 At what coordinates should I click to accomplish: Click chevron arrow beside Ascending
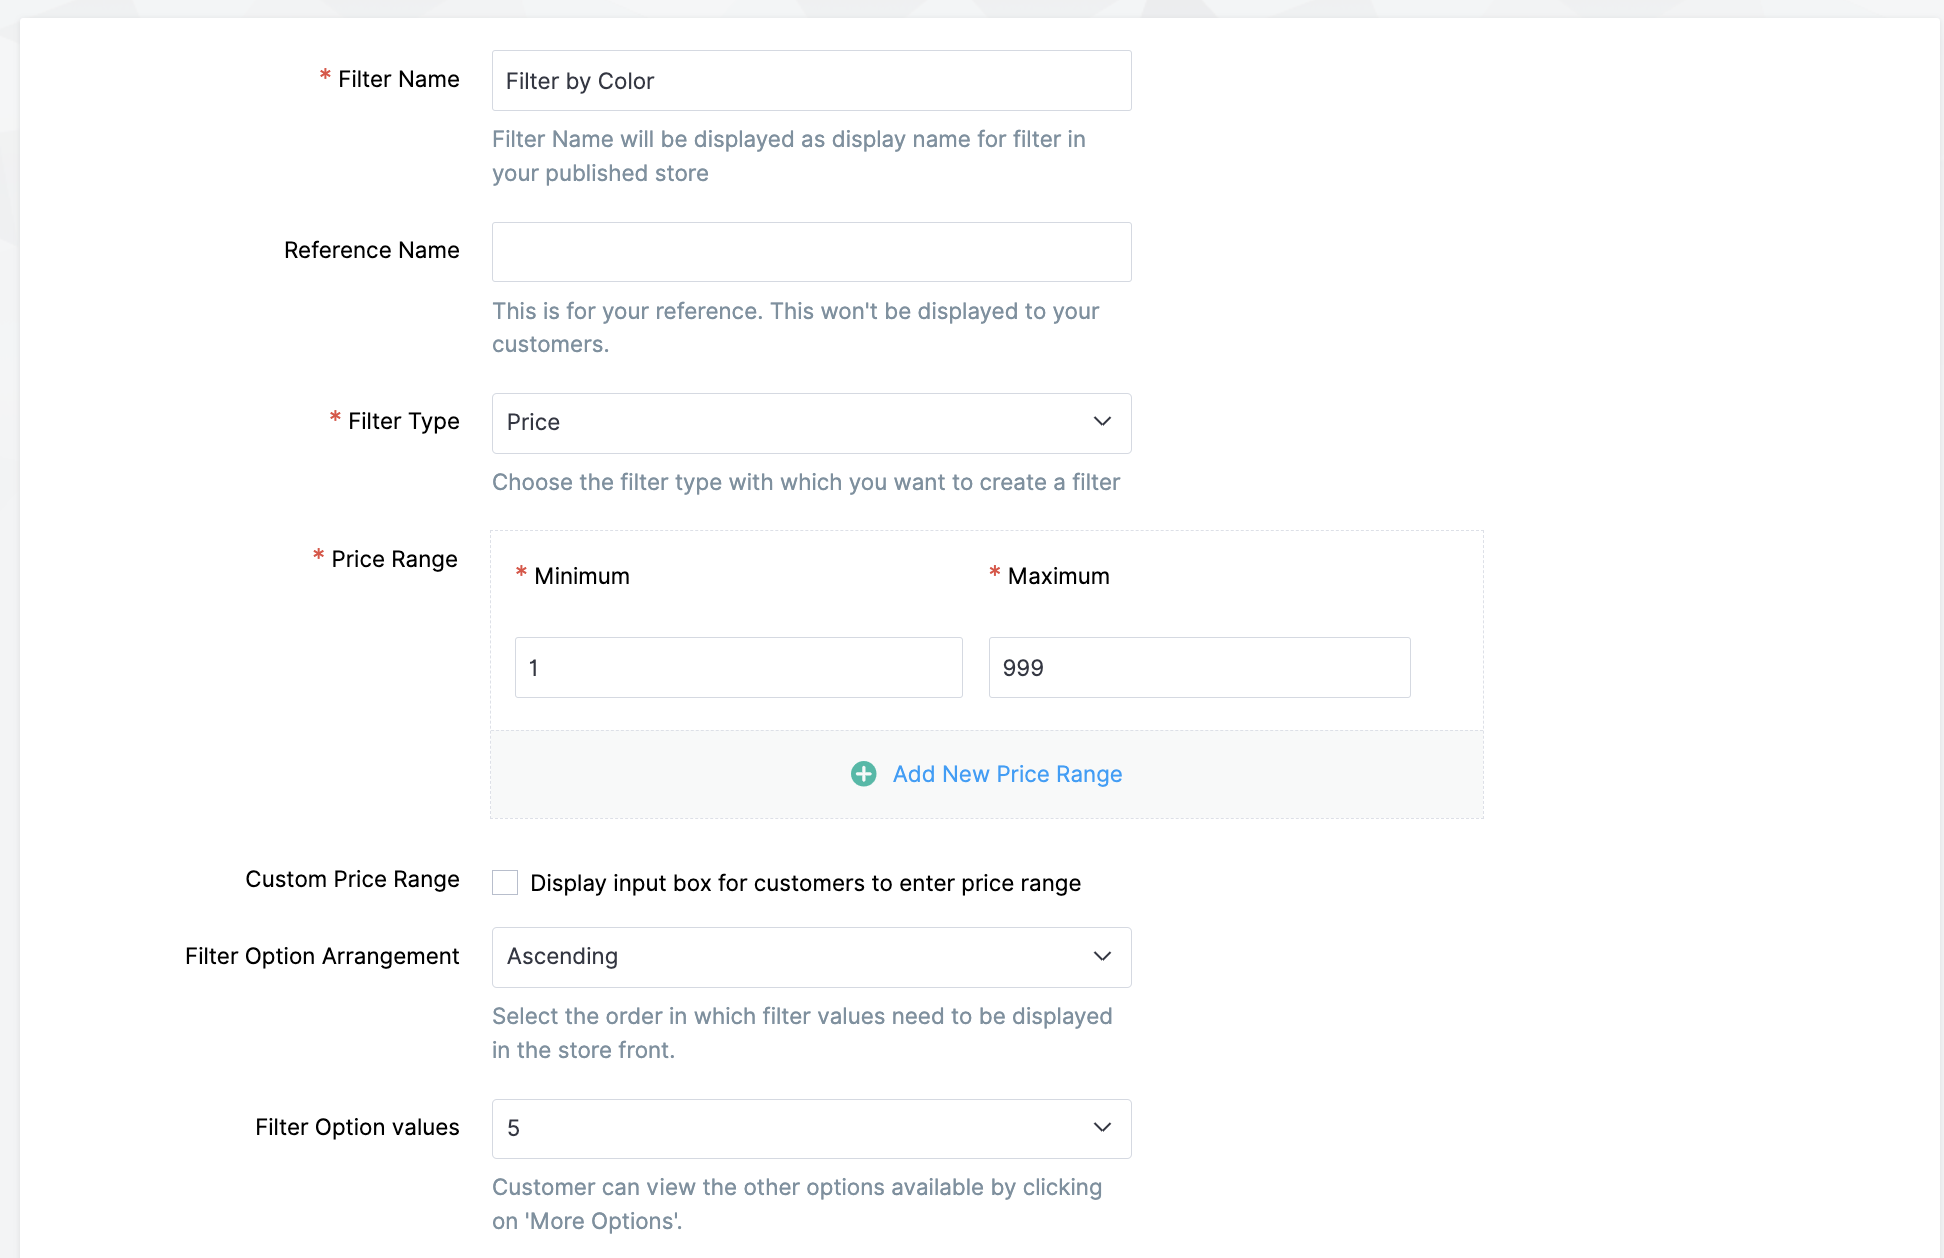click(x=1102, y=956)
